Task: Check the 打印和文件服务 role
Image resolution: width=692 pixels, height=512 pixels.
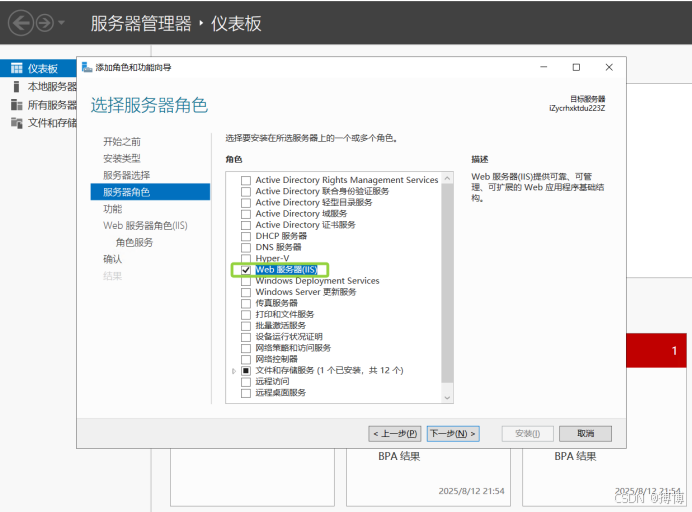Action: tap(246, 314)
